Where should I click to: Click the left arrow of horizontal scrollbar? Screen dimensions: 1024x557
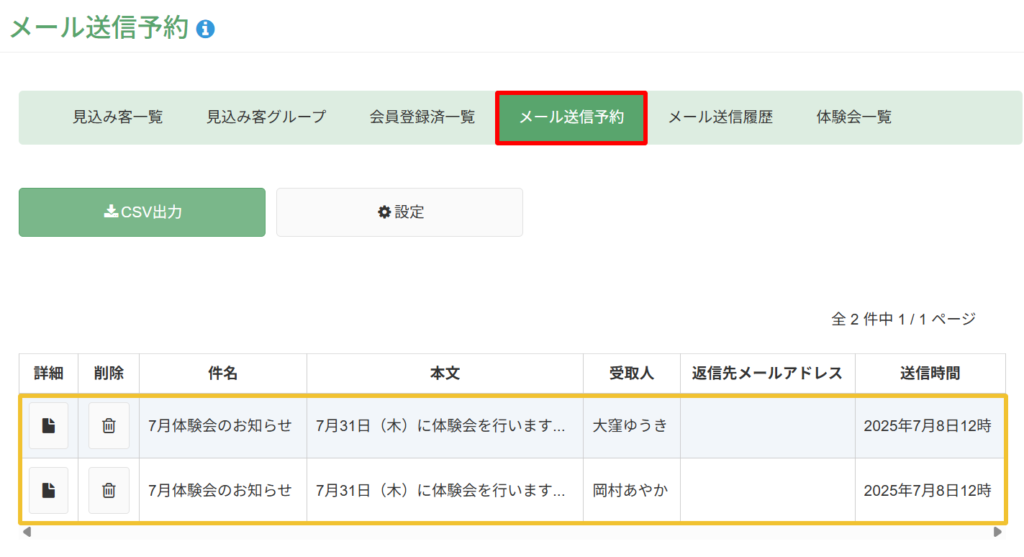click(x=27, y=532)
